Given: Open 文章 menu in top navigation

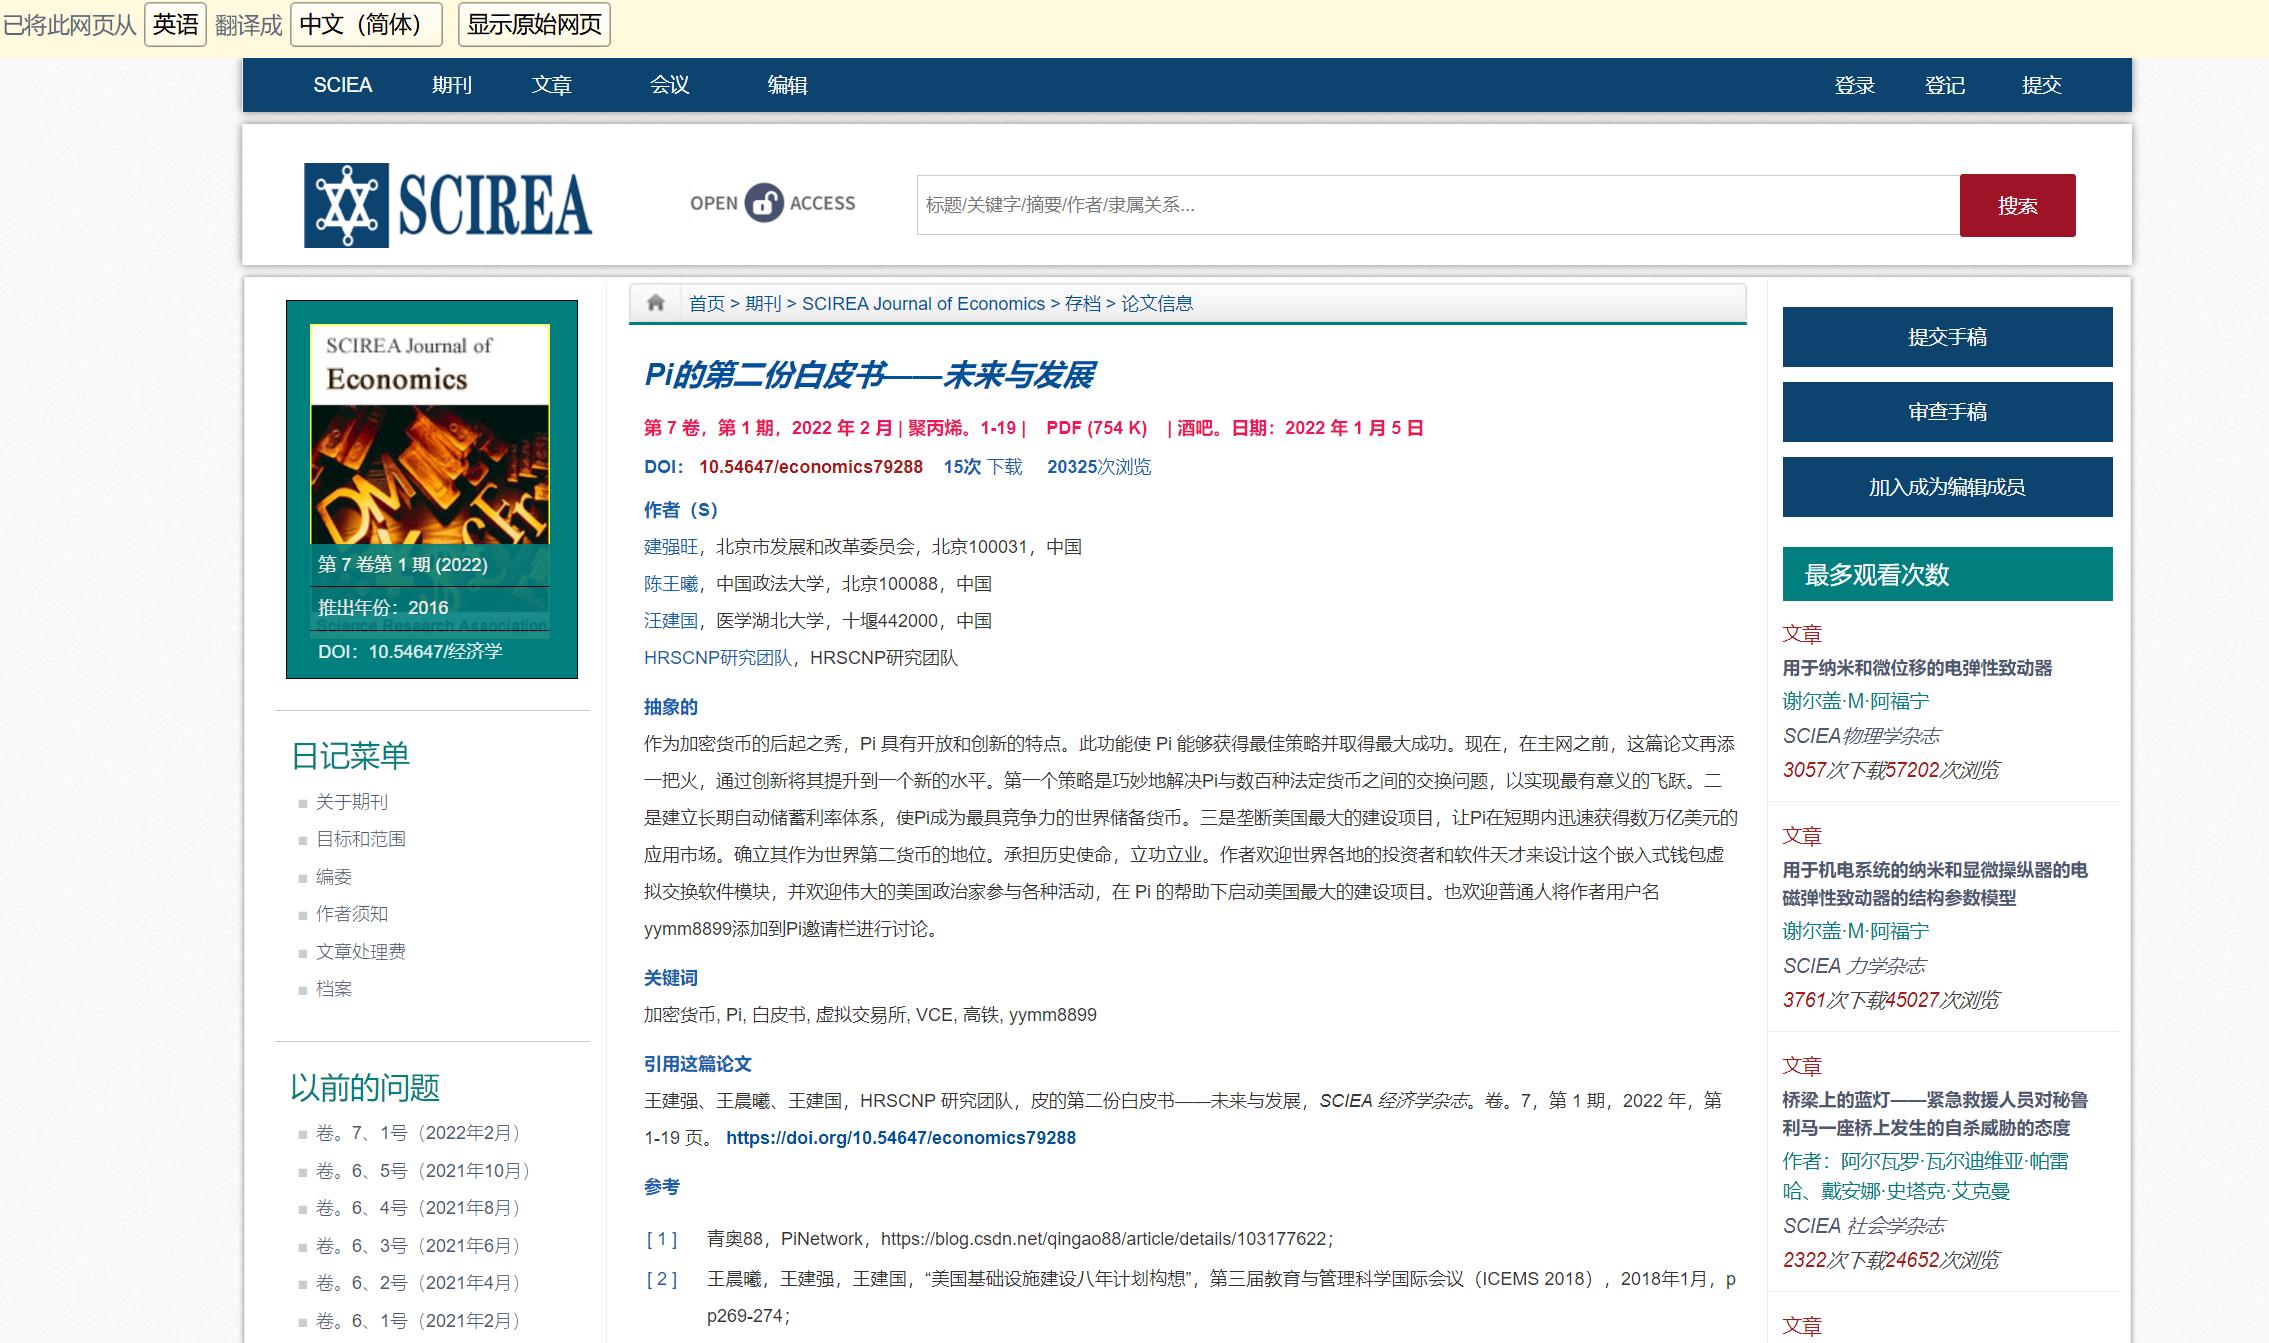Looking at the screenshot, I should [551, 85].
